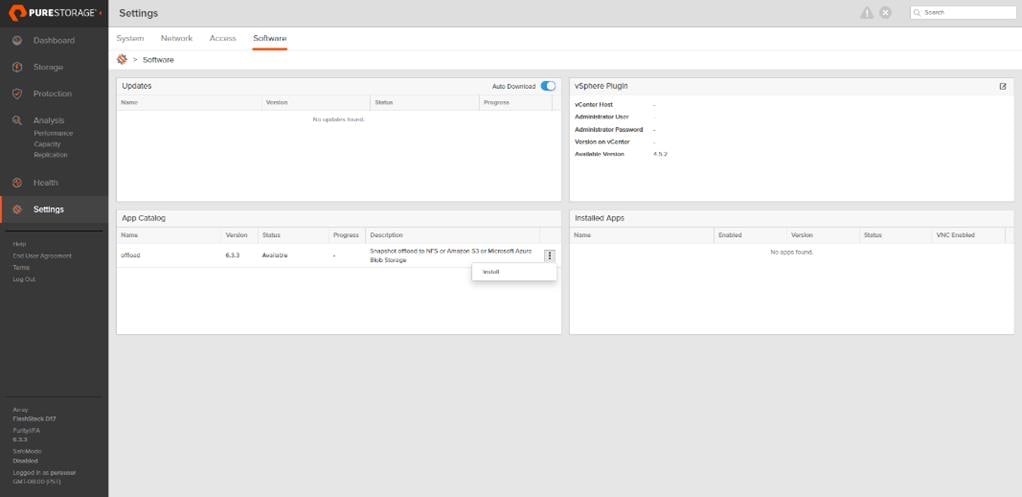
Task: Go to Protection in the sidebar
Action: (53, 94)
